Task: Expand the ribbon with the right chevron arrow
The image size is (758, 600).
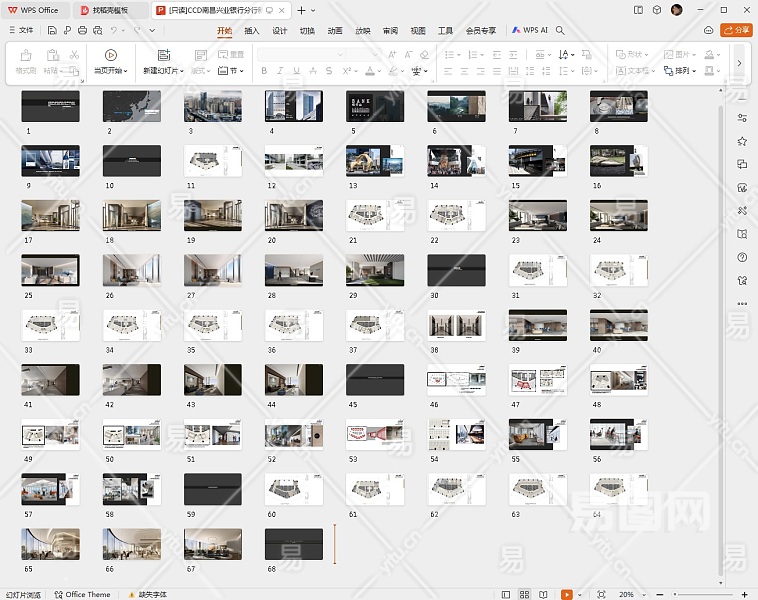Action: [x=739, y=63]
